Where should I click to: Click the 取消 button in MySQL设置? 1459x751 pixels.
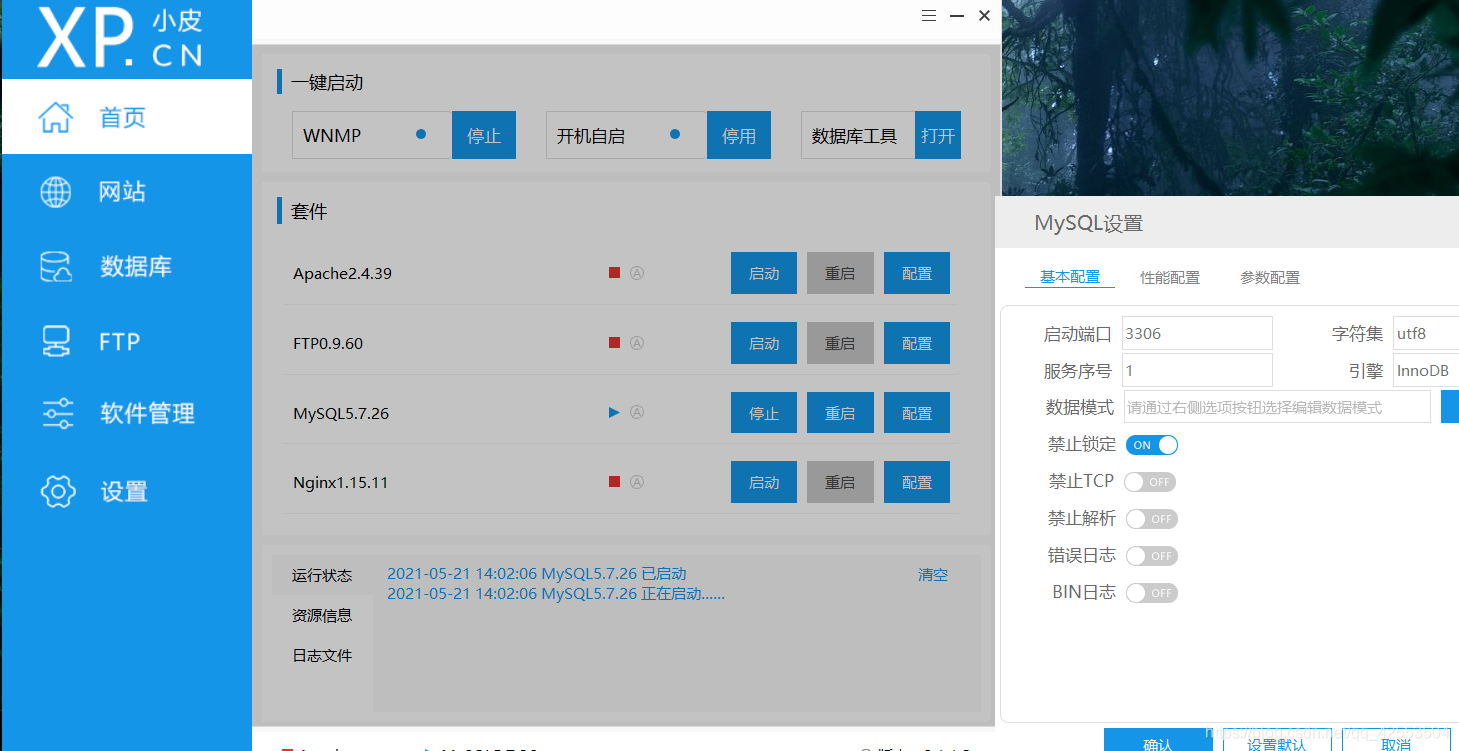pyautogui.click(x=1396, y=740)
